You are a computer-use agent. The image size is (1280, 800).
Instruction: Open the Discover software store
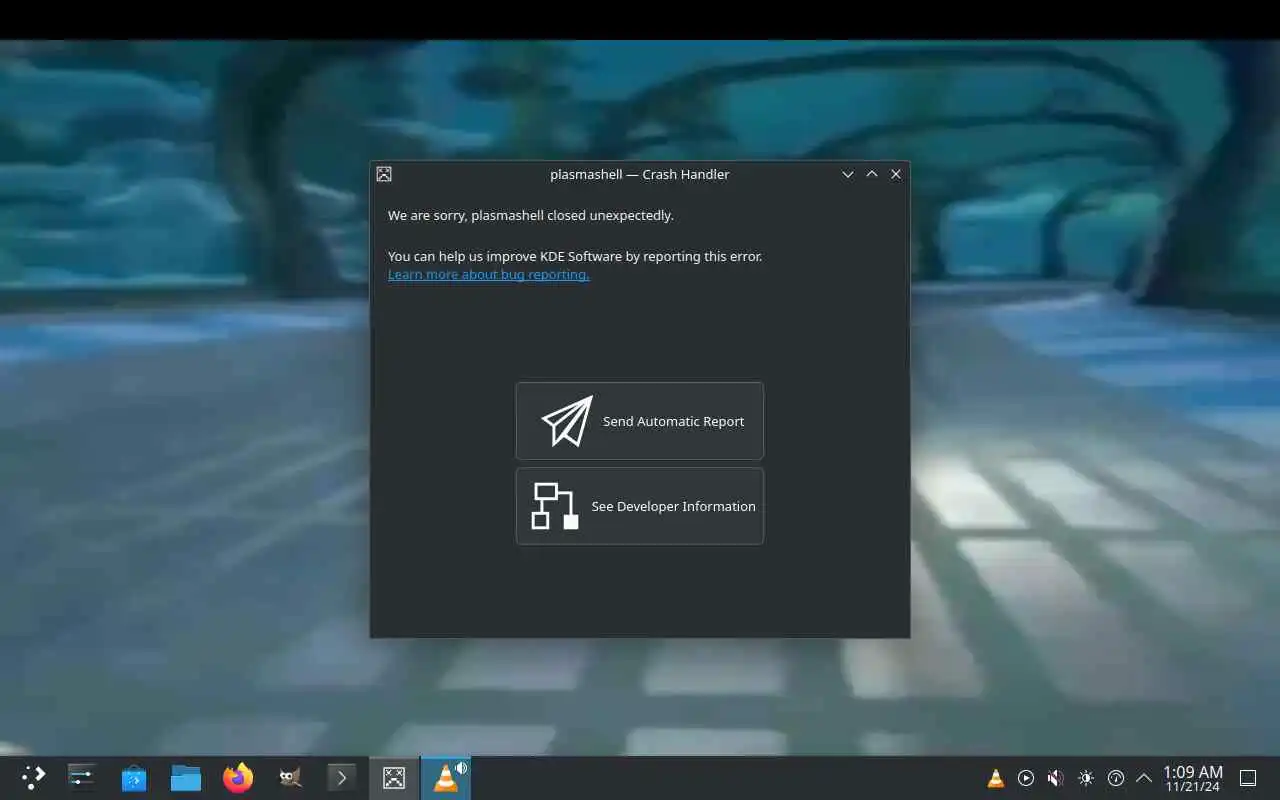point(134,777)
